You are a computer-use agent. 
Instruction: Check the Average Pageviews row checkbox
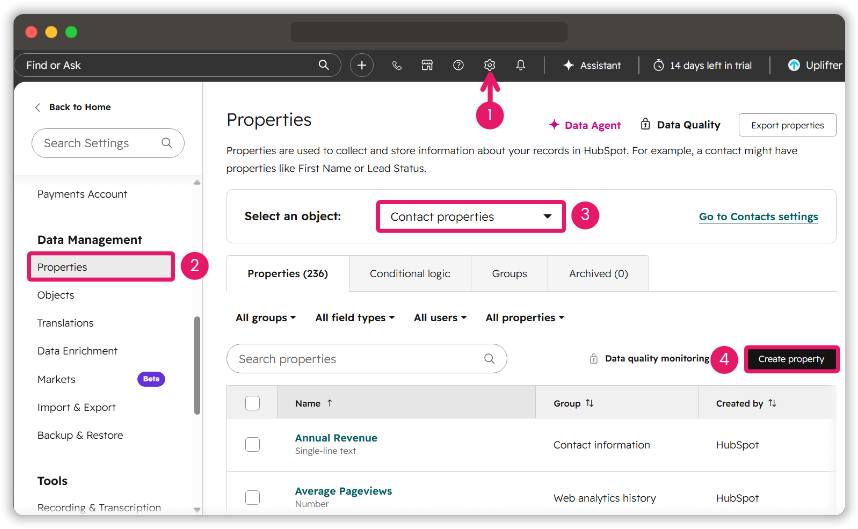pyautogui.click(x=252, y=497)
